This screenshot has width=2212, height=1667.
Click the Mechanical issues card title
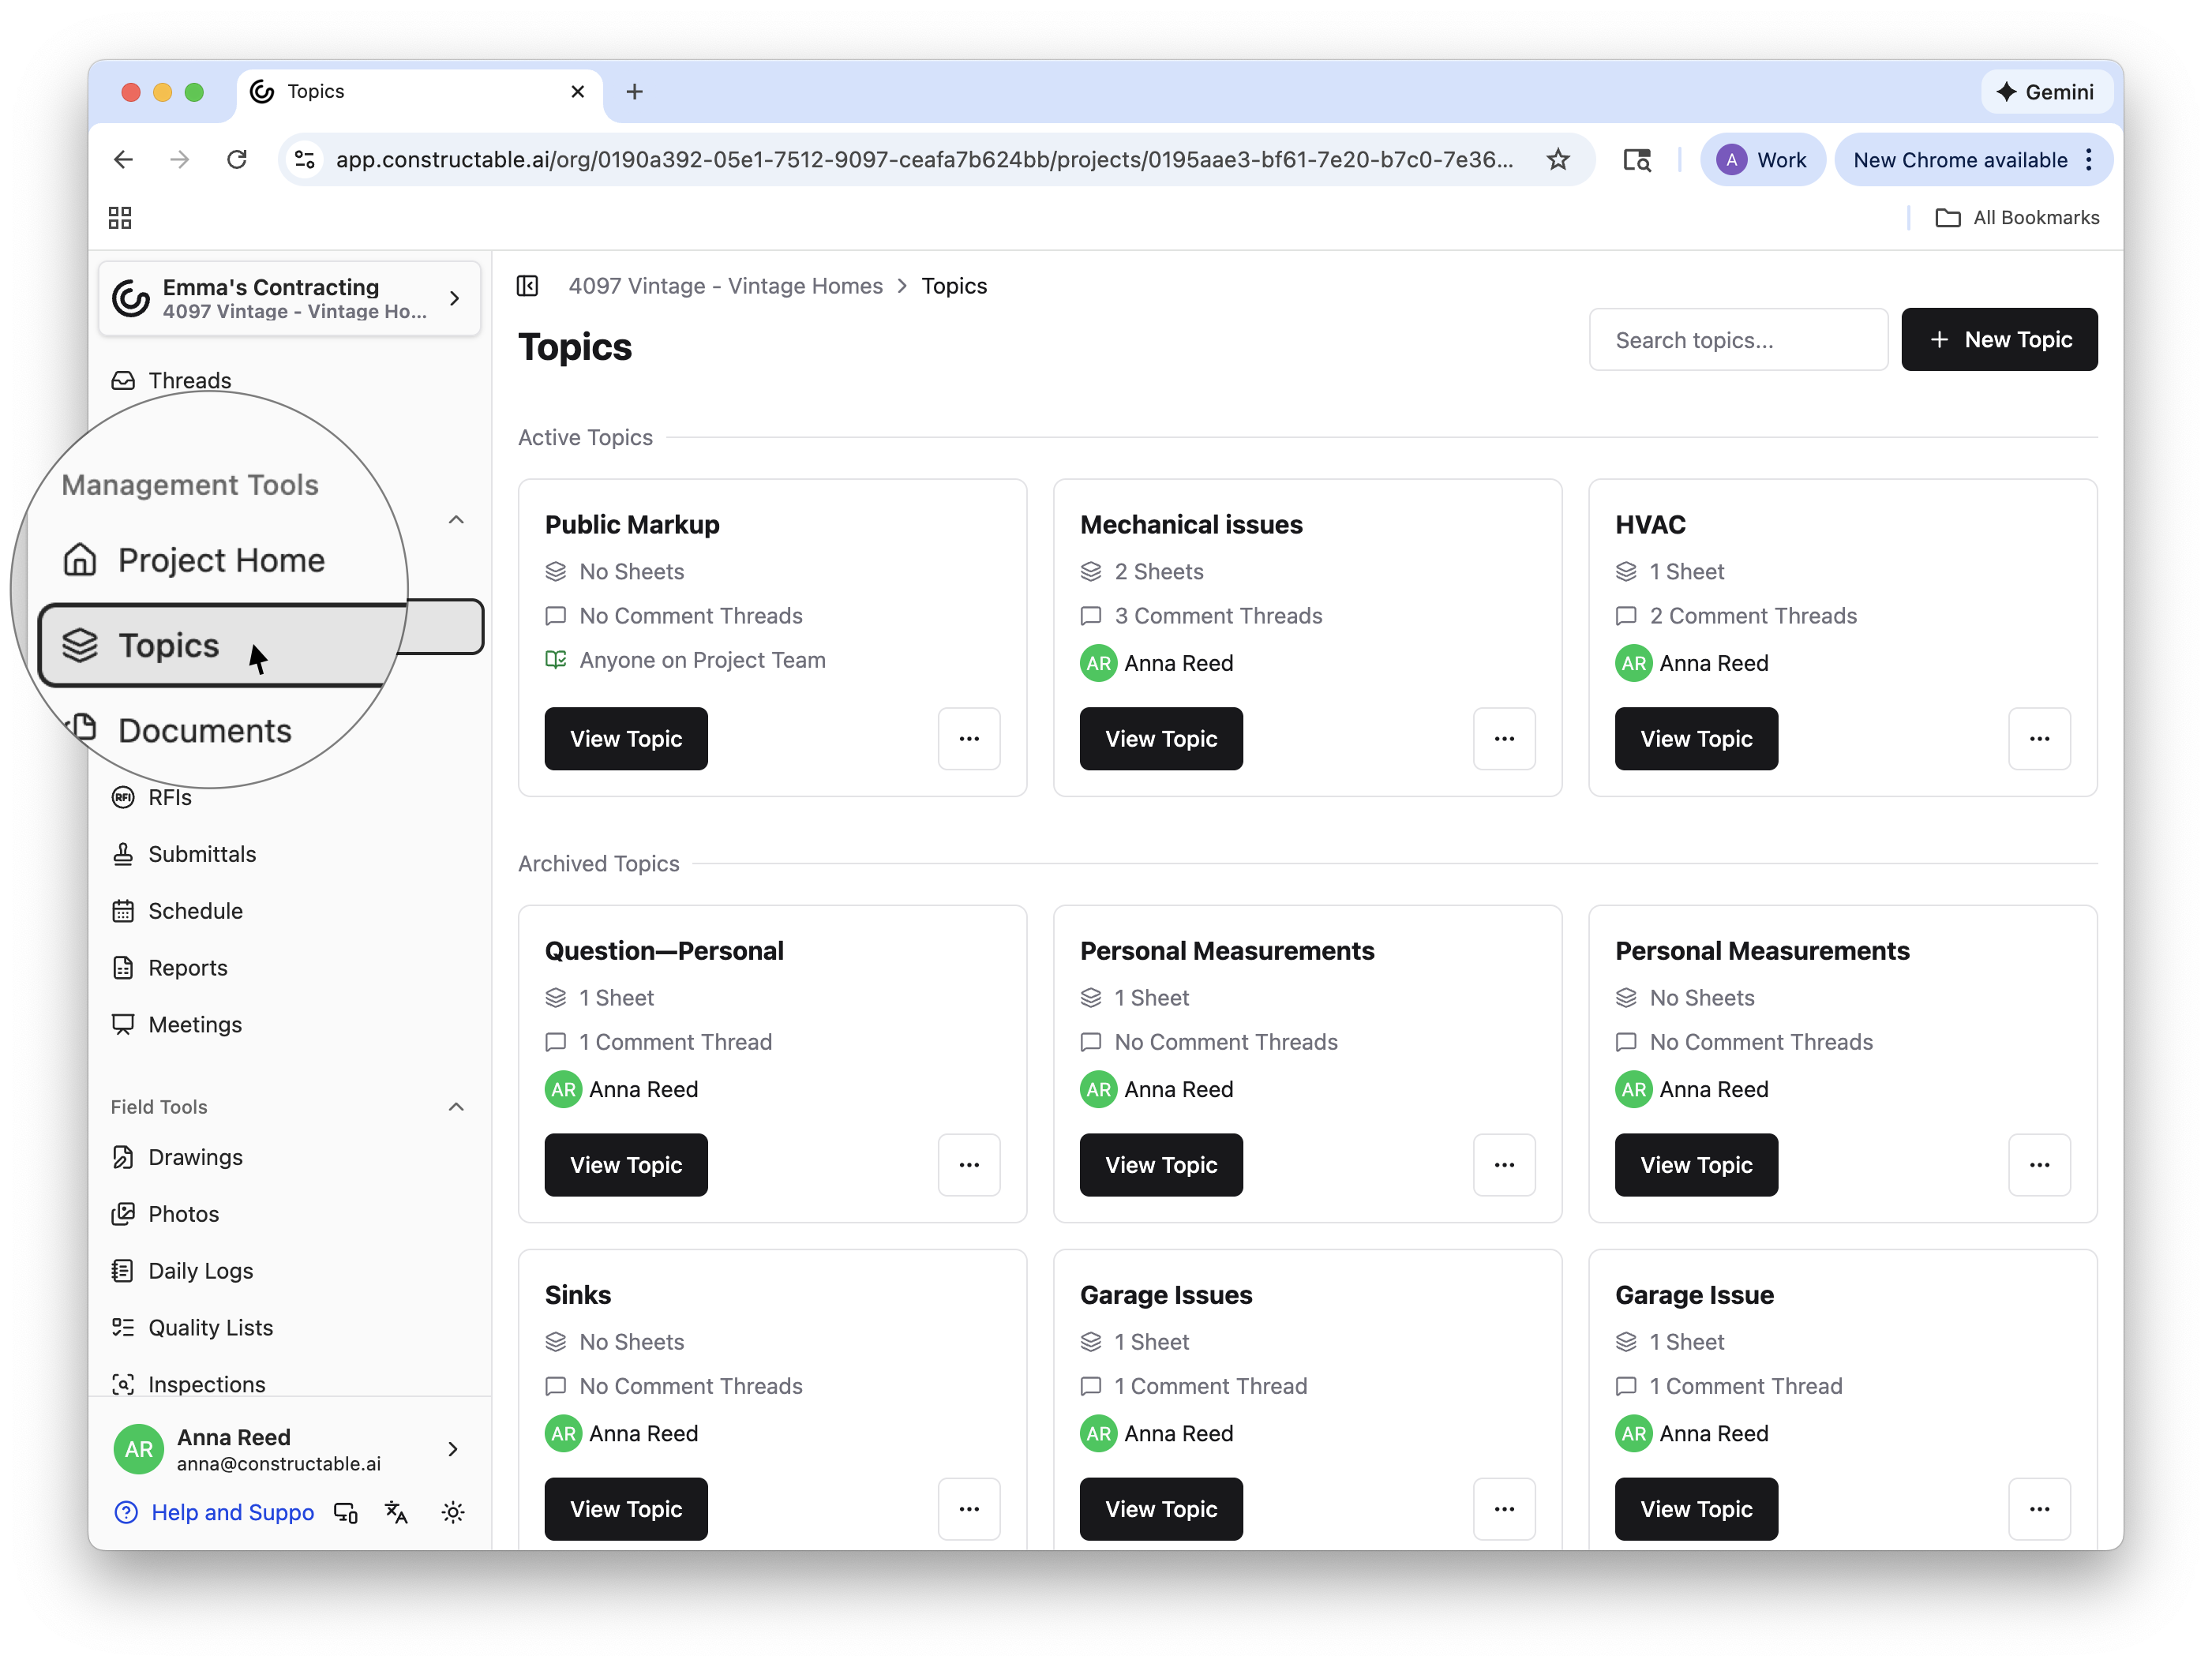coord(1191,524)
